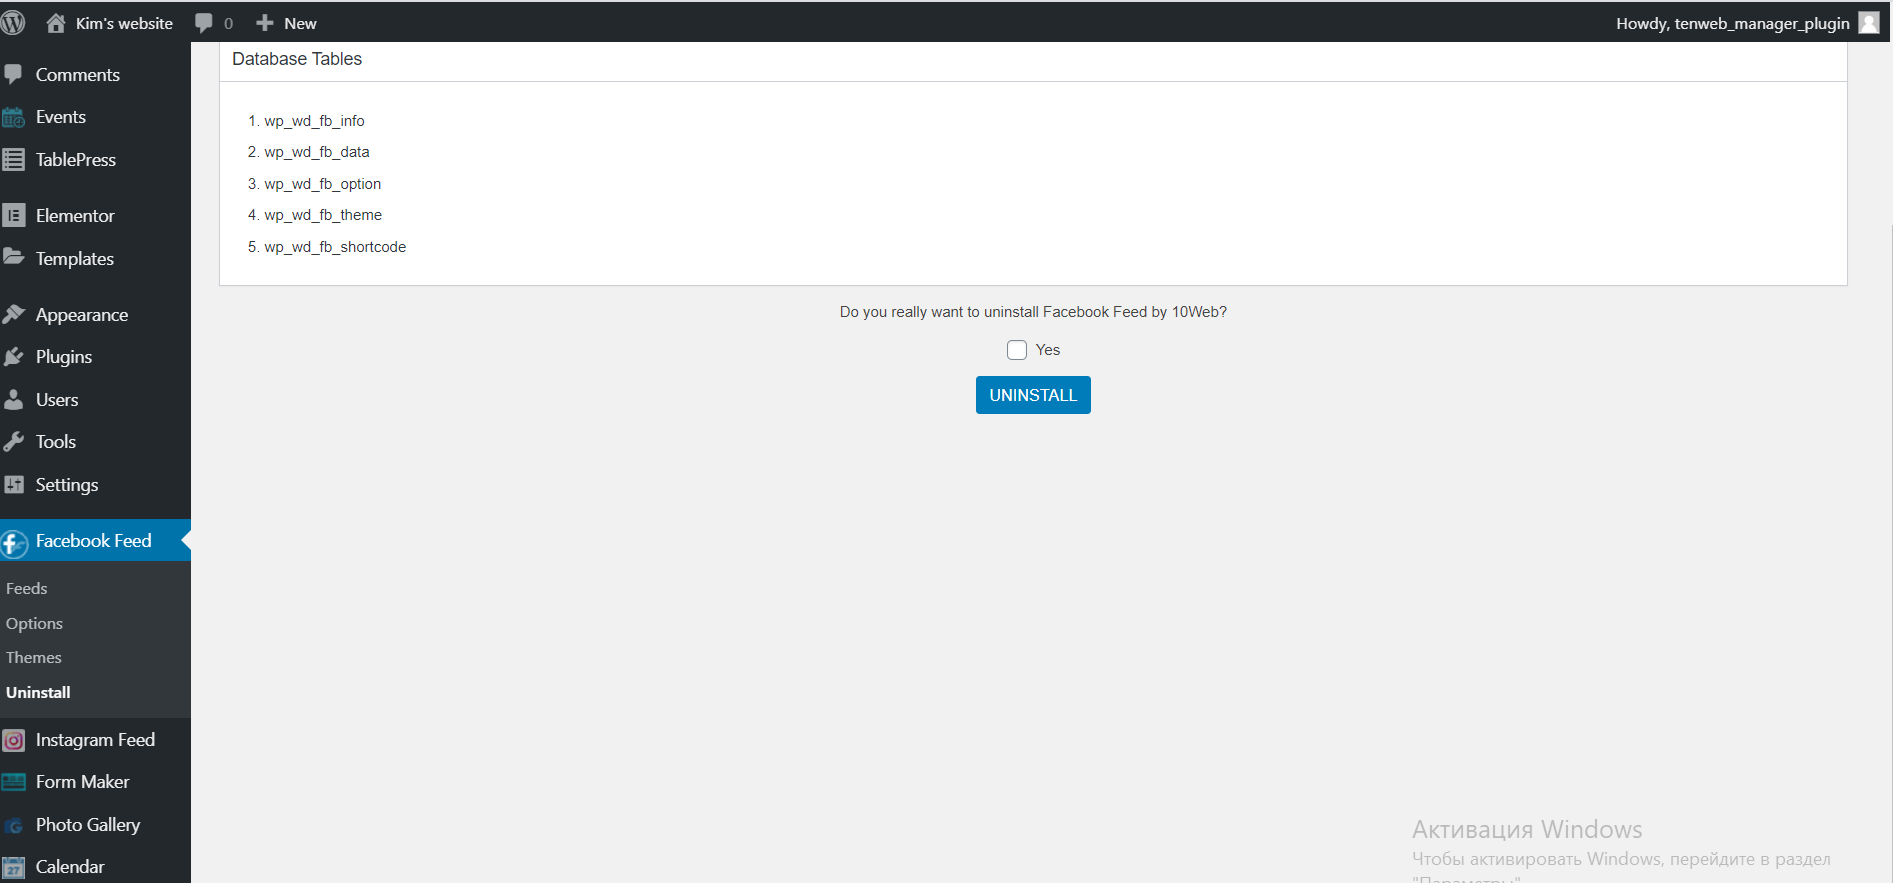Open the Comments menu item
Screen dimensions: 1893x883
[78, 75]
